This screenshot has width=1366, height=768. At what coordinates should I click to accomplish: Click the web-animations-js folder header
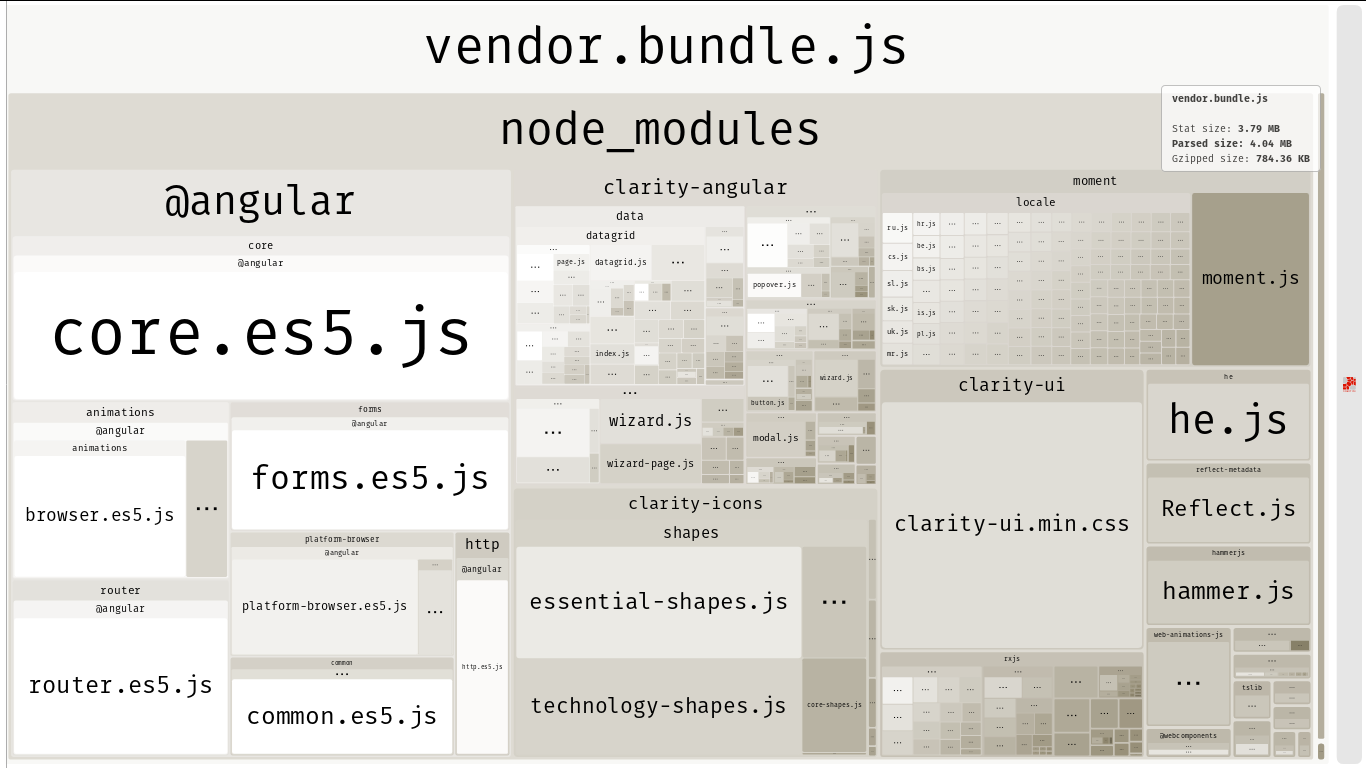[1188, 634]
